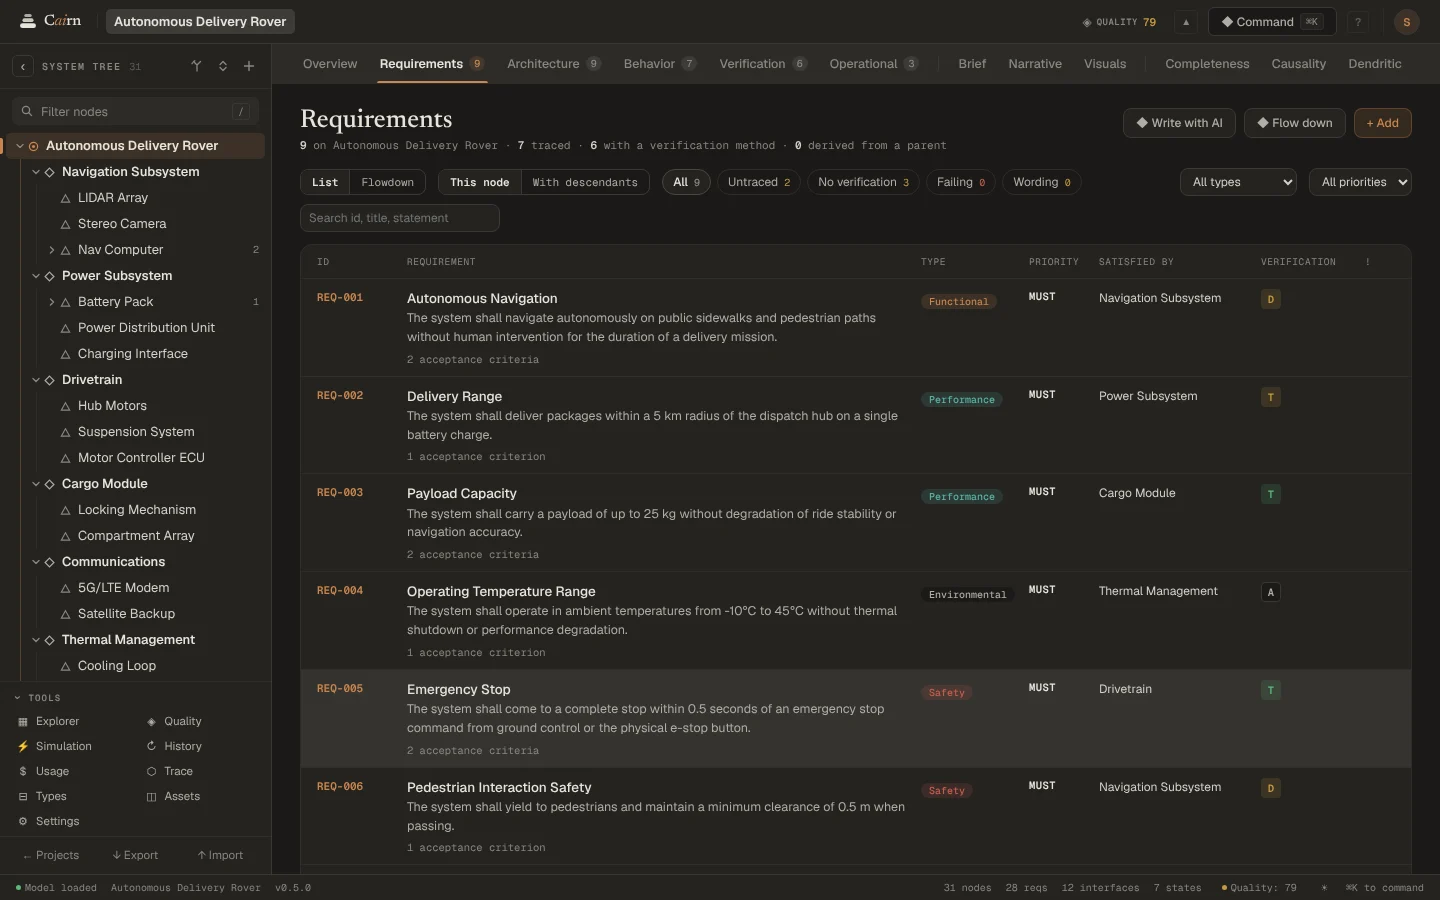
Task: Filter requirements by No verification
Action: pyautogui.click(x=863, y=182)
